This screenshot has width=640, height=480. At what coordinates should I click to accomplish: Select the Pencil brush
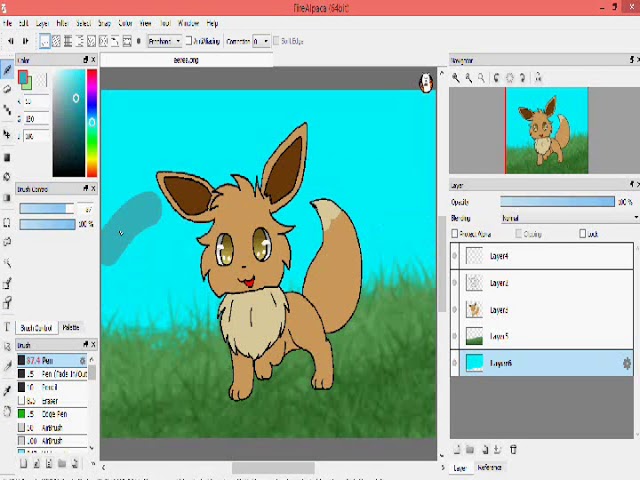tap(52, 387)
